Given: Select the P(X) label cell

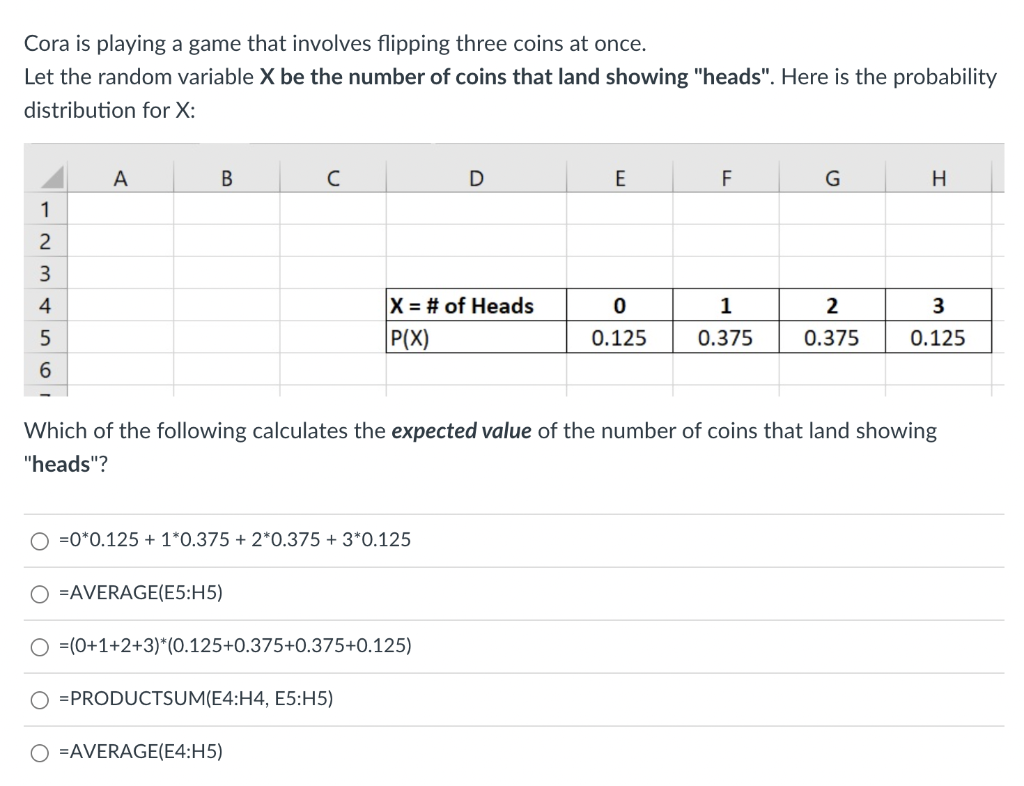Looking at the screenshot, I should tap(476, 338).
